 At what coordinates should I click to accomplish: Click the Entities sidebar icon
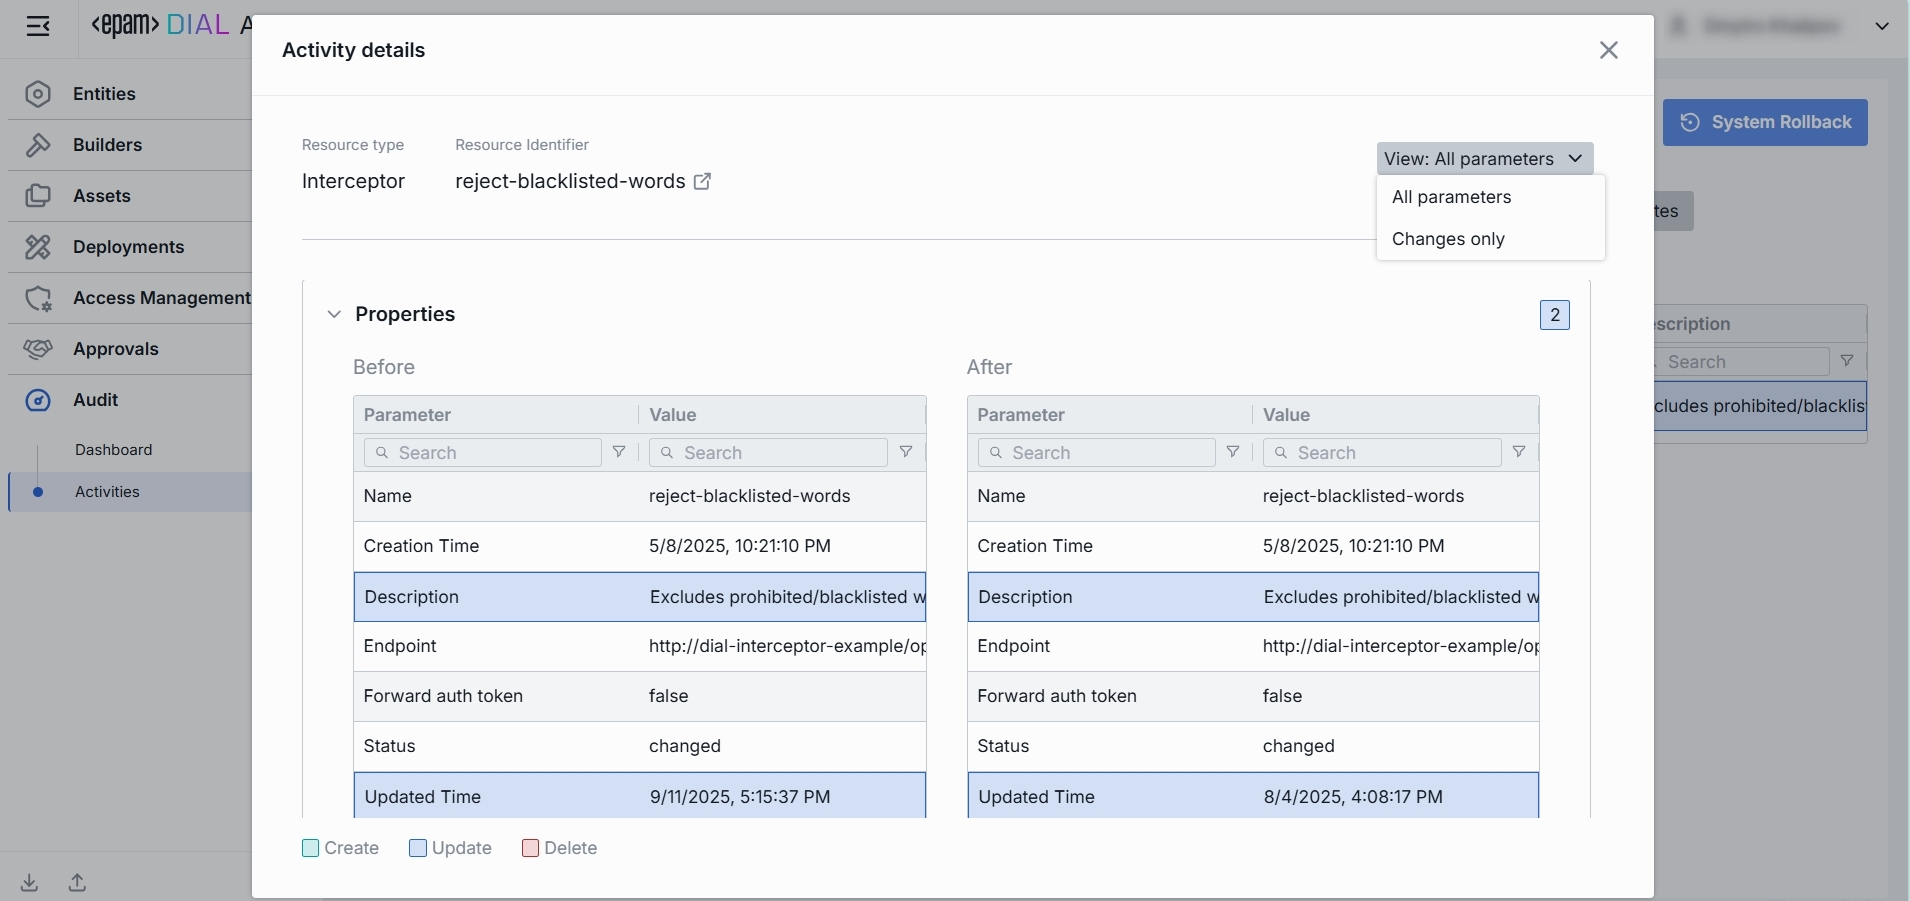(38, 94)
